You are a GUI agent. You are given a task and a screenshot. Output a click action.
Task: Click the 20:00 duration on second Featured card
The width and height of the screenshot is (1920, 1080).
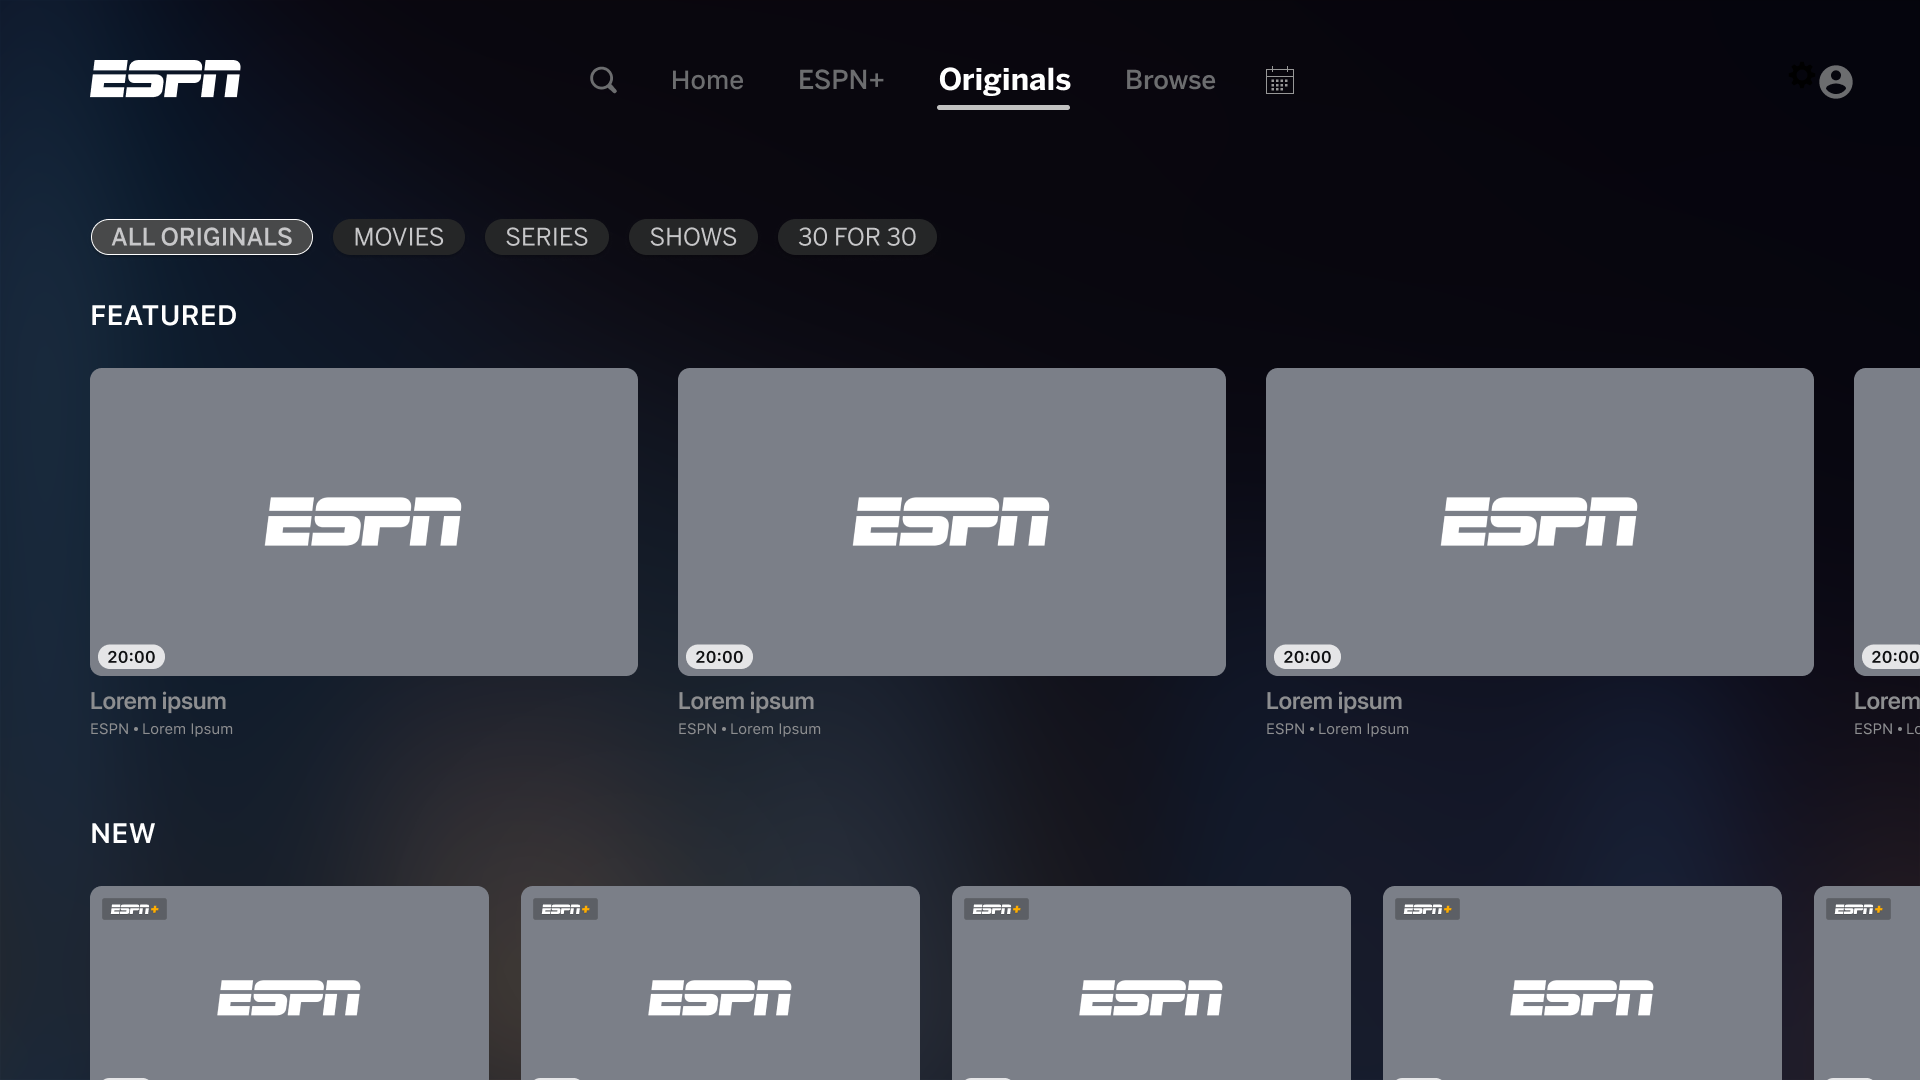[x=719, y=657]
